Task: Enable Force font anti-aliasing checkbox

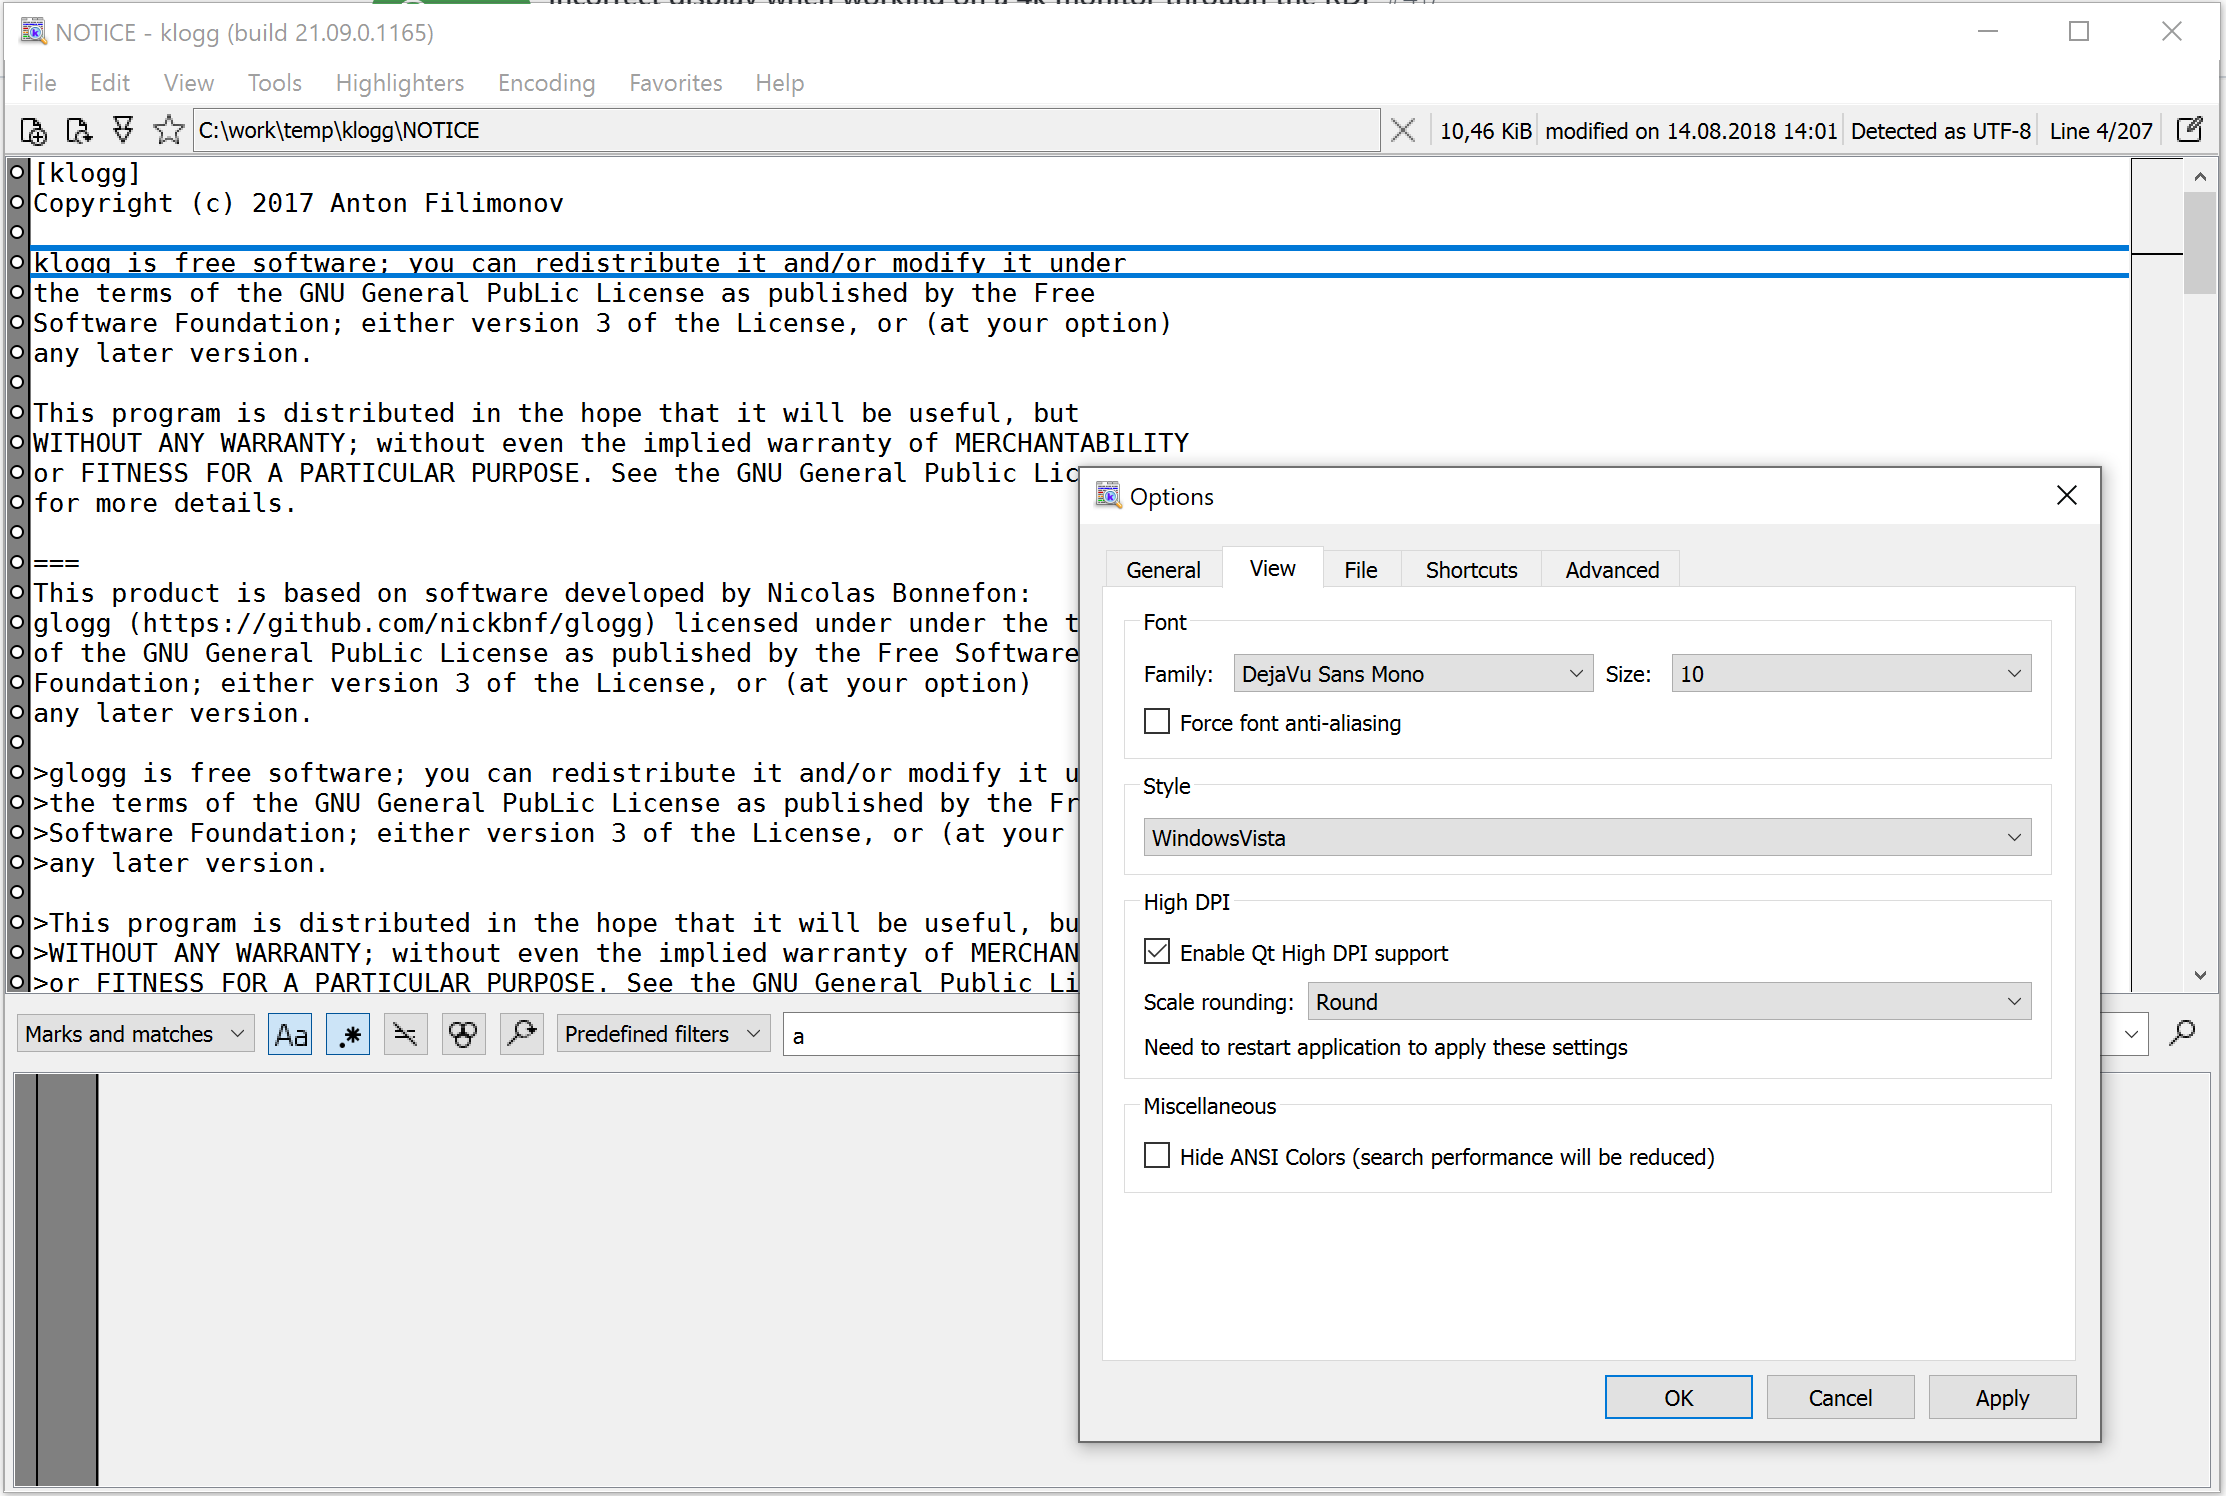Action: click(x=1157, y=722)
